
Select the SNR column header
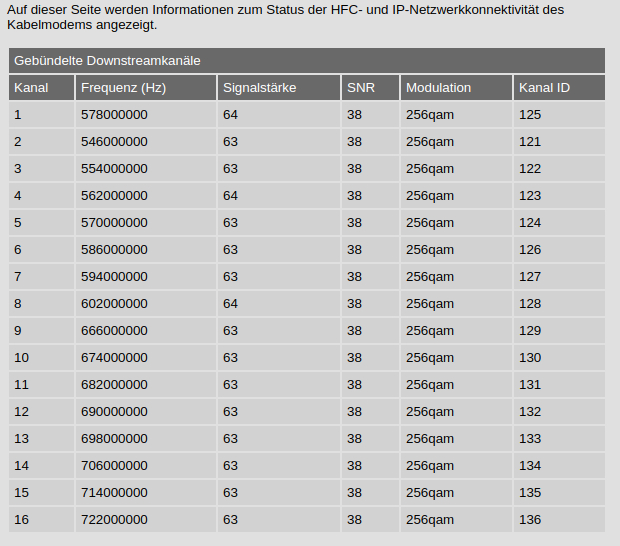tap(361, 88)
